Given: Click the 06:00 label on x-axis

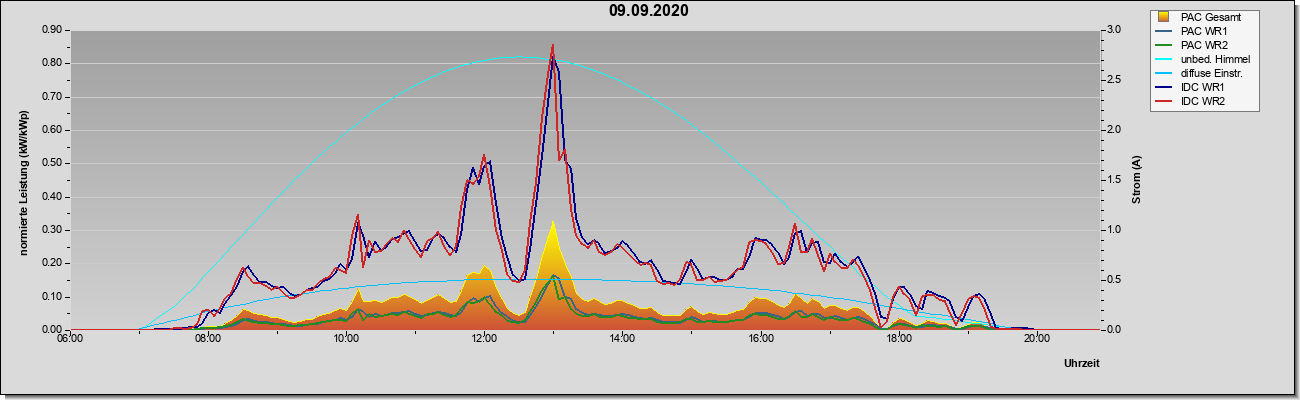Looking at the screenshot, I should (70, 338).
